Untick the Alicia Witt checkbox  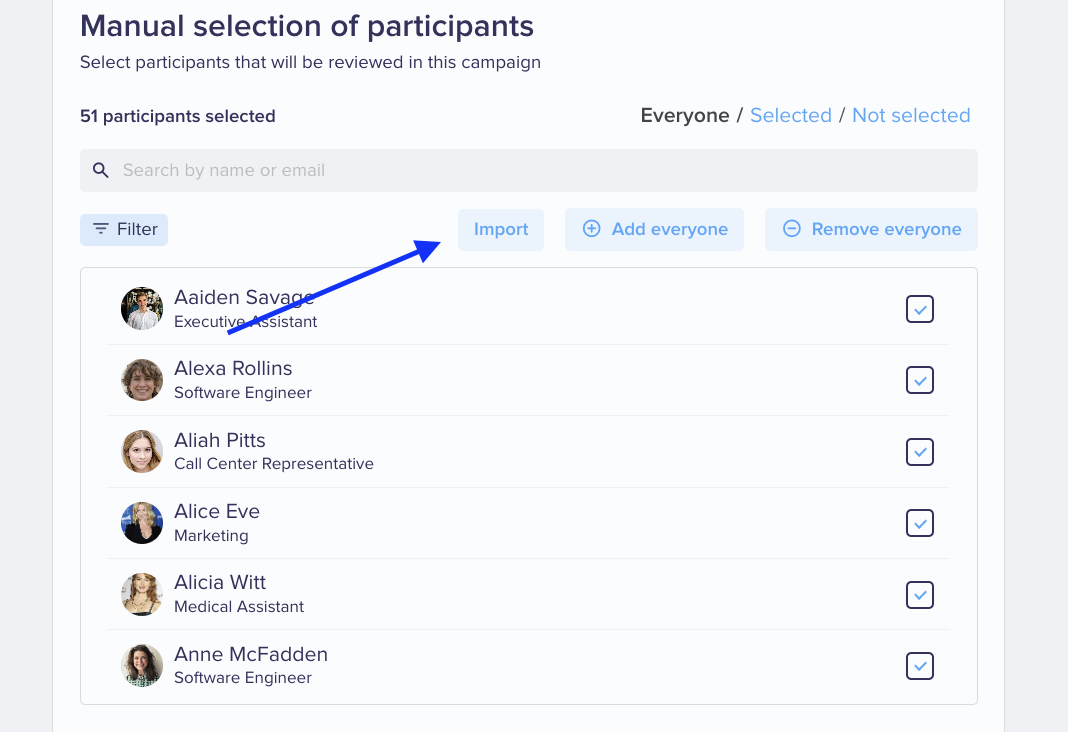(920, 595)
